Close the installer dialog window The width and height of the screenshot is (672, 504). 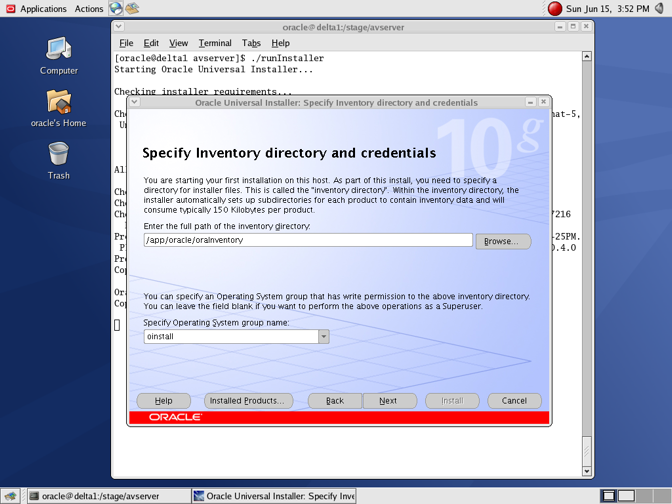pyautogui.click(x=543, y=102)
